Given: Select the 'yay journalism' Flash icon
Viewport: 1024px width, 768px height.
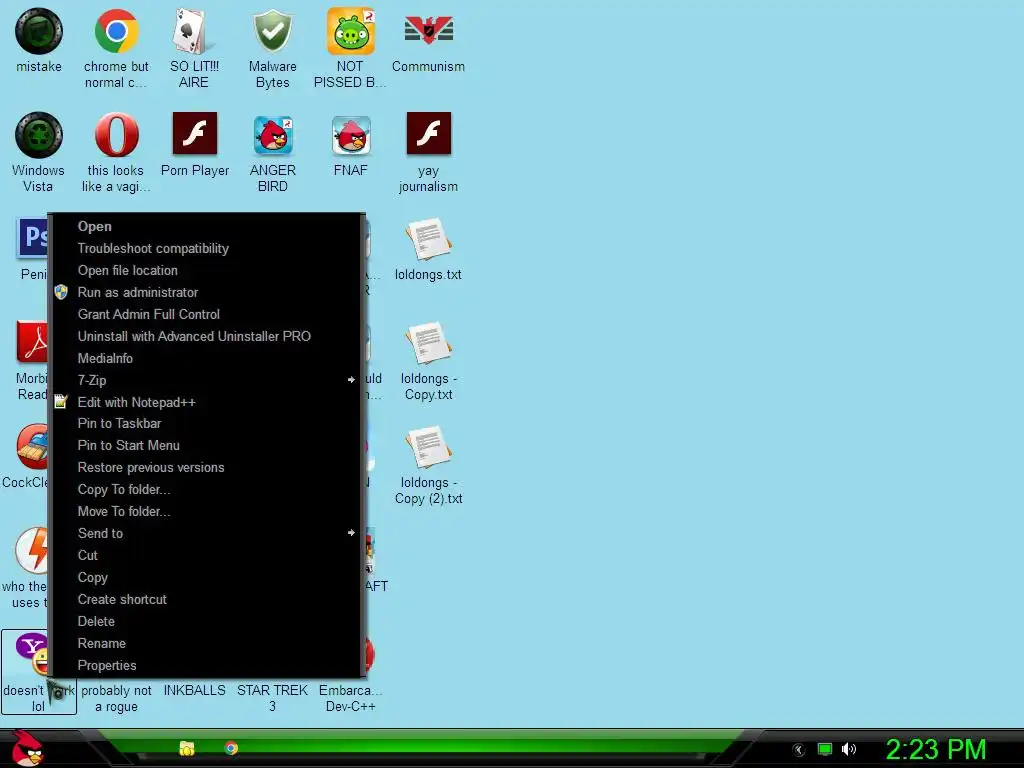Looking at the screenshot, I should [x=428, y=134].
